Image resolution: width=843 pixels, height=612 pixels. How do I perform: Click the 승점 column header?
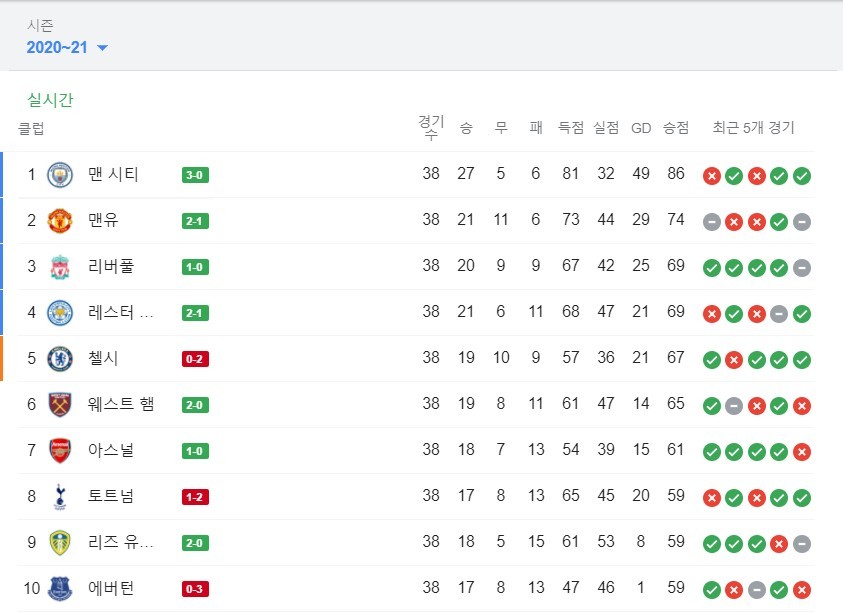click(676, 128)
